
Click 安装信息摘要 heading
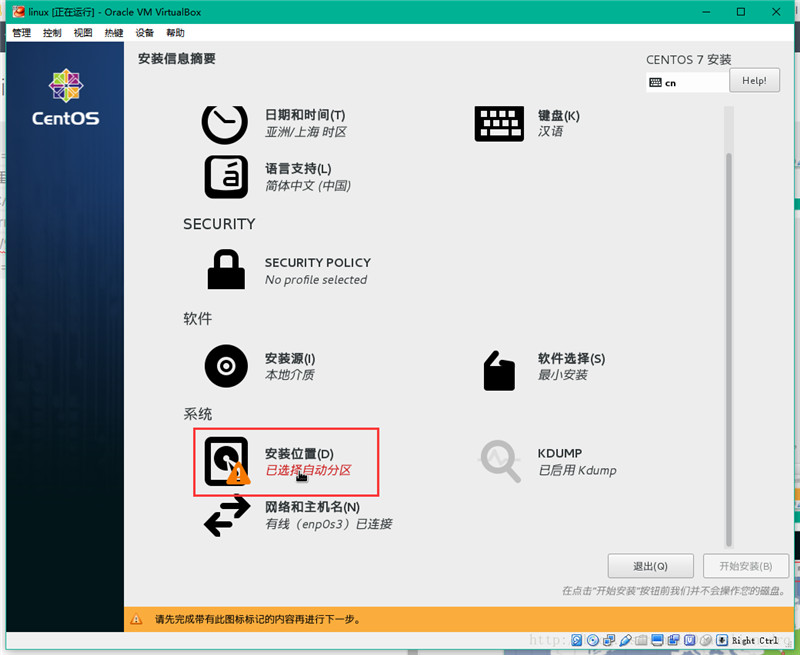(x=177, y=58)
